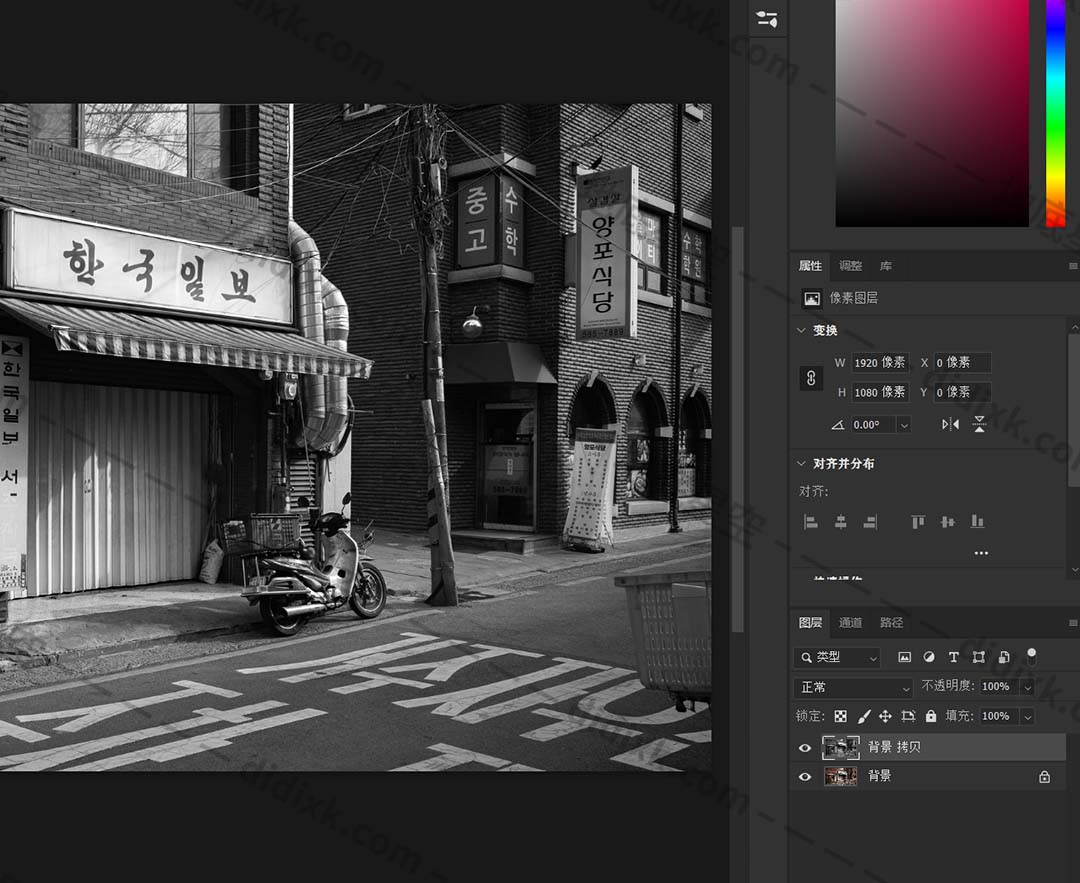This screenshot has height=883, width=1080.
Task: Align top edges in the Properties panel
Action: 918,522
